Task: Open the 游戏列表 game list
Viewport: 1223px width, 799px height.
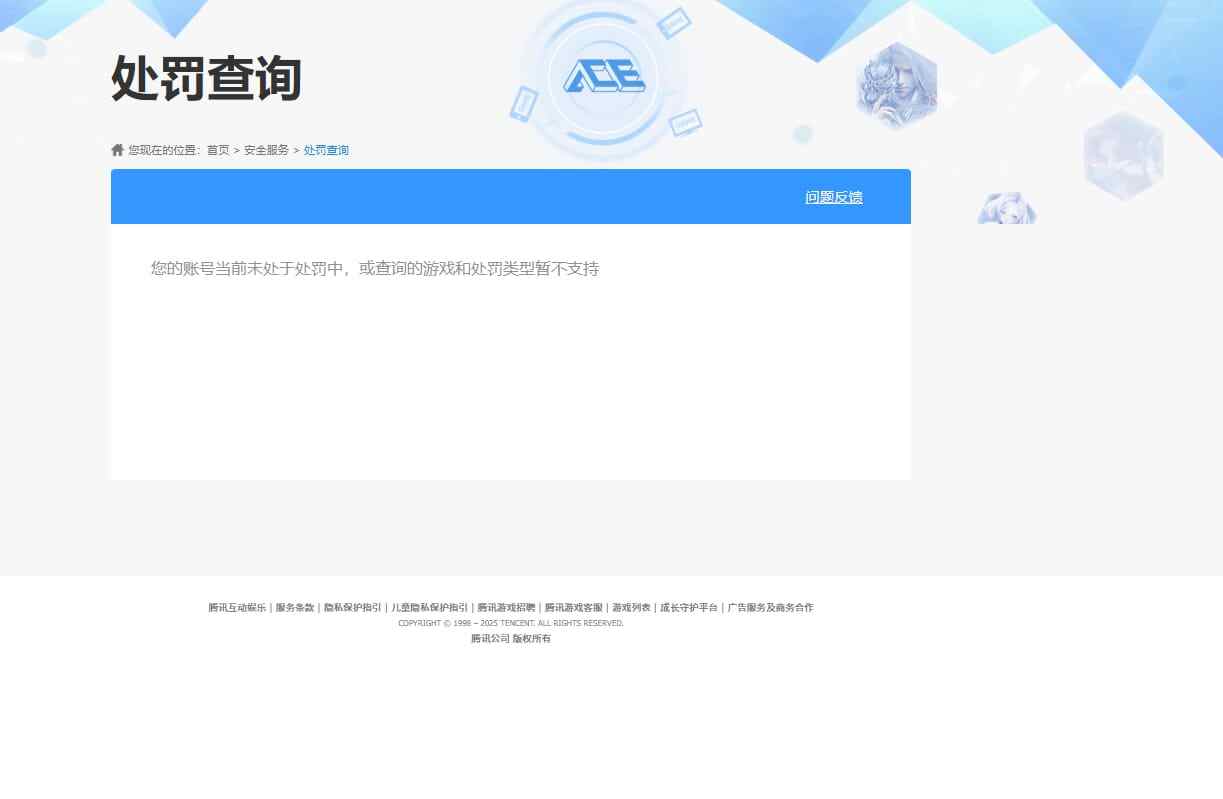Action: pos(631,607)
